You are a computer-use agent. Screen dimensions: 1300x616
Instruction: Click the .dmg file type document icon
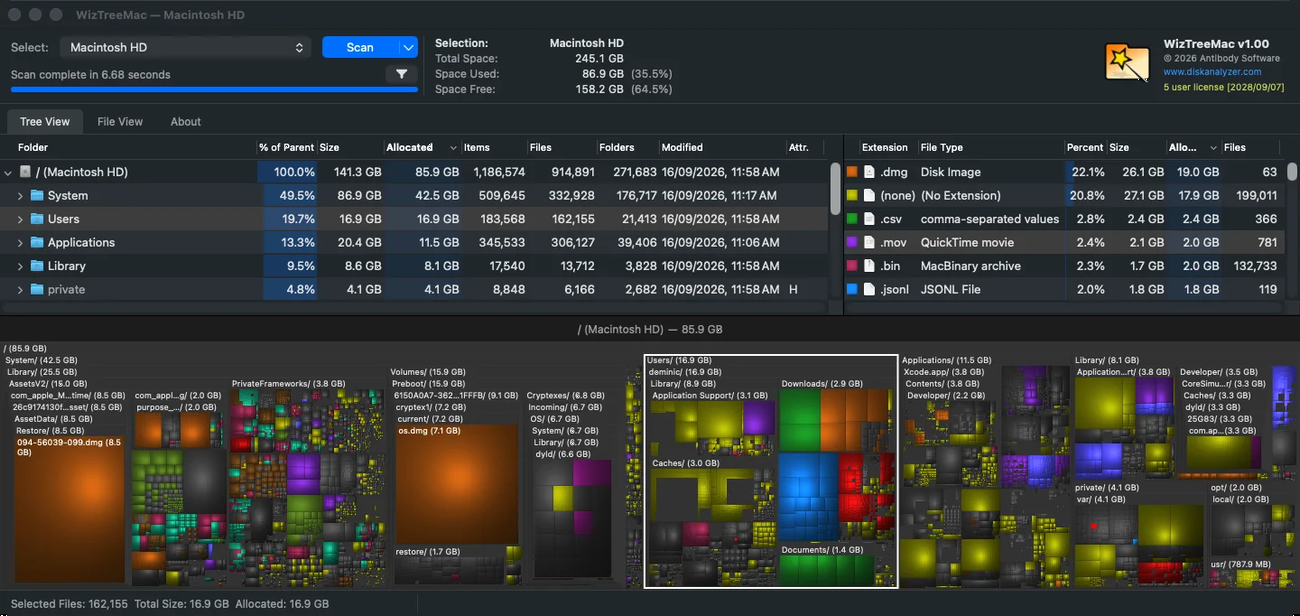tap(869, 172)
